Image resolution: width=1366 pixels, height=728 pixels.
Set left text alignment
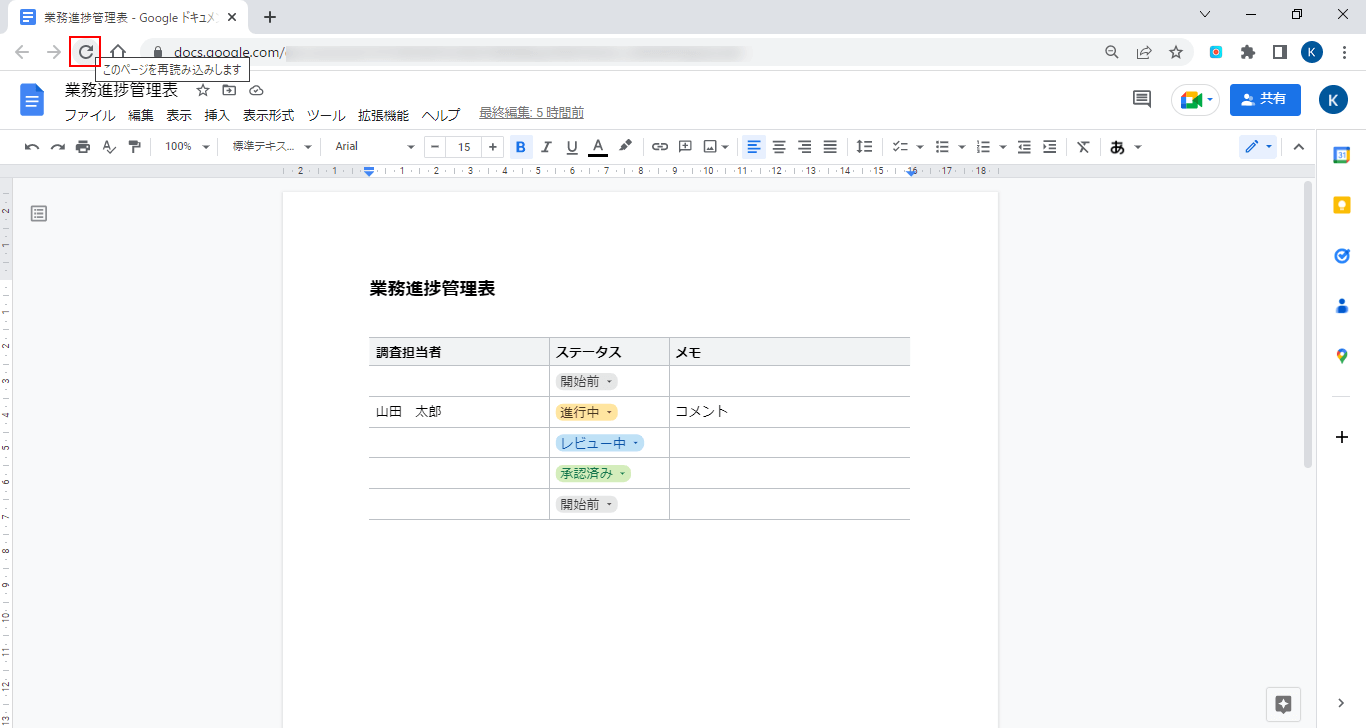click(754, 147)
